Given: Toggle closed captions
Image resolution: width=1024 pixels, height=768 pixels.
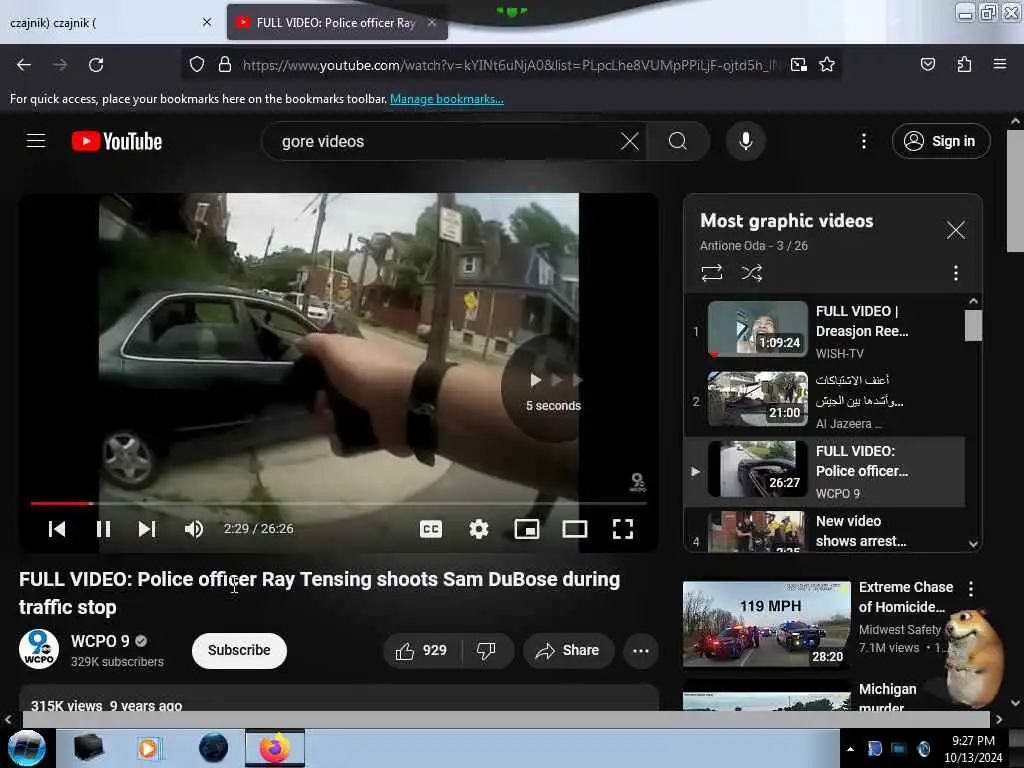Looking at the screenshot, I should [x=431, y=529].
